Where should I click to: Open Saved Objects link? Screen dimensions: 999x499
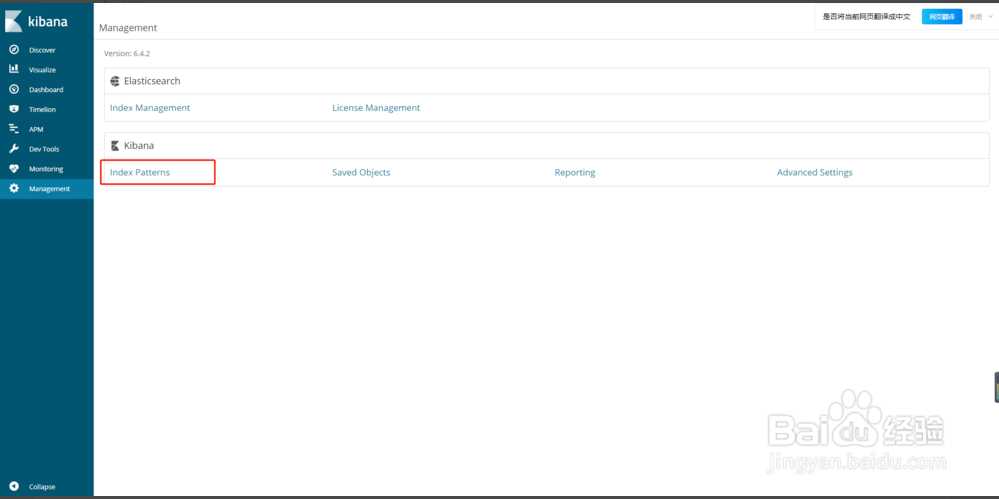361,172
